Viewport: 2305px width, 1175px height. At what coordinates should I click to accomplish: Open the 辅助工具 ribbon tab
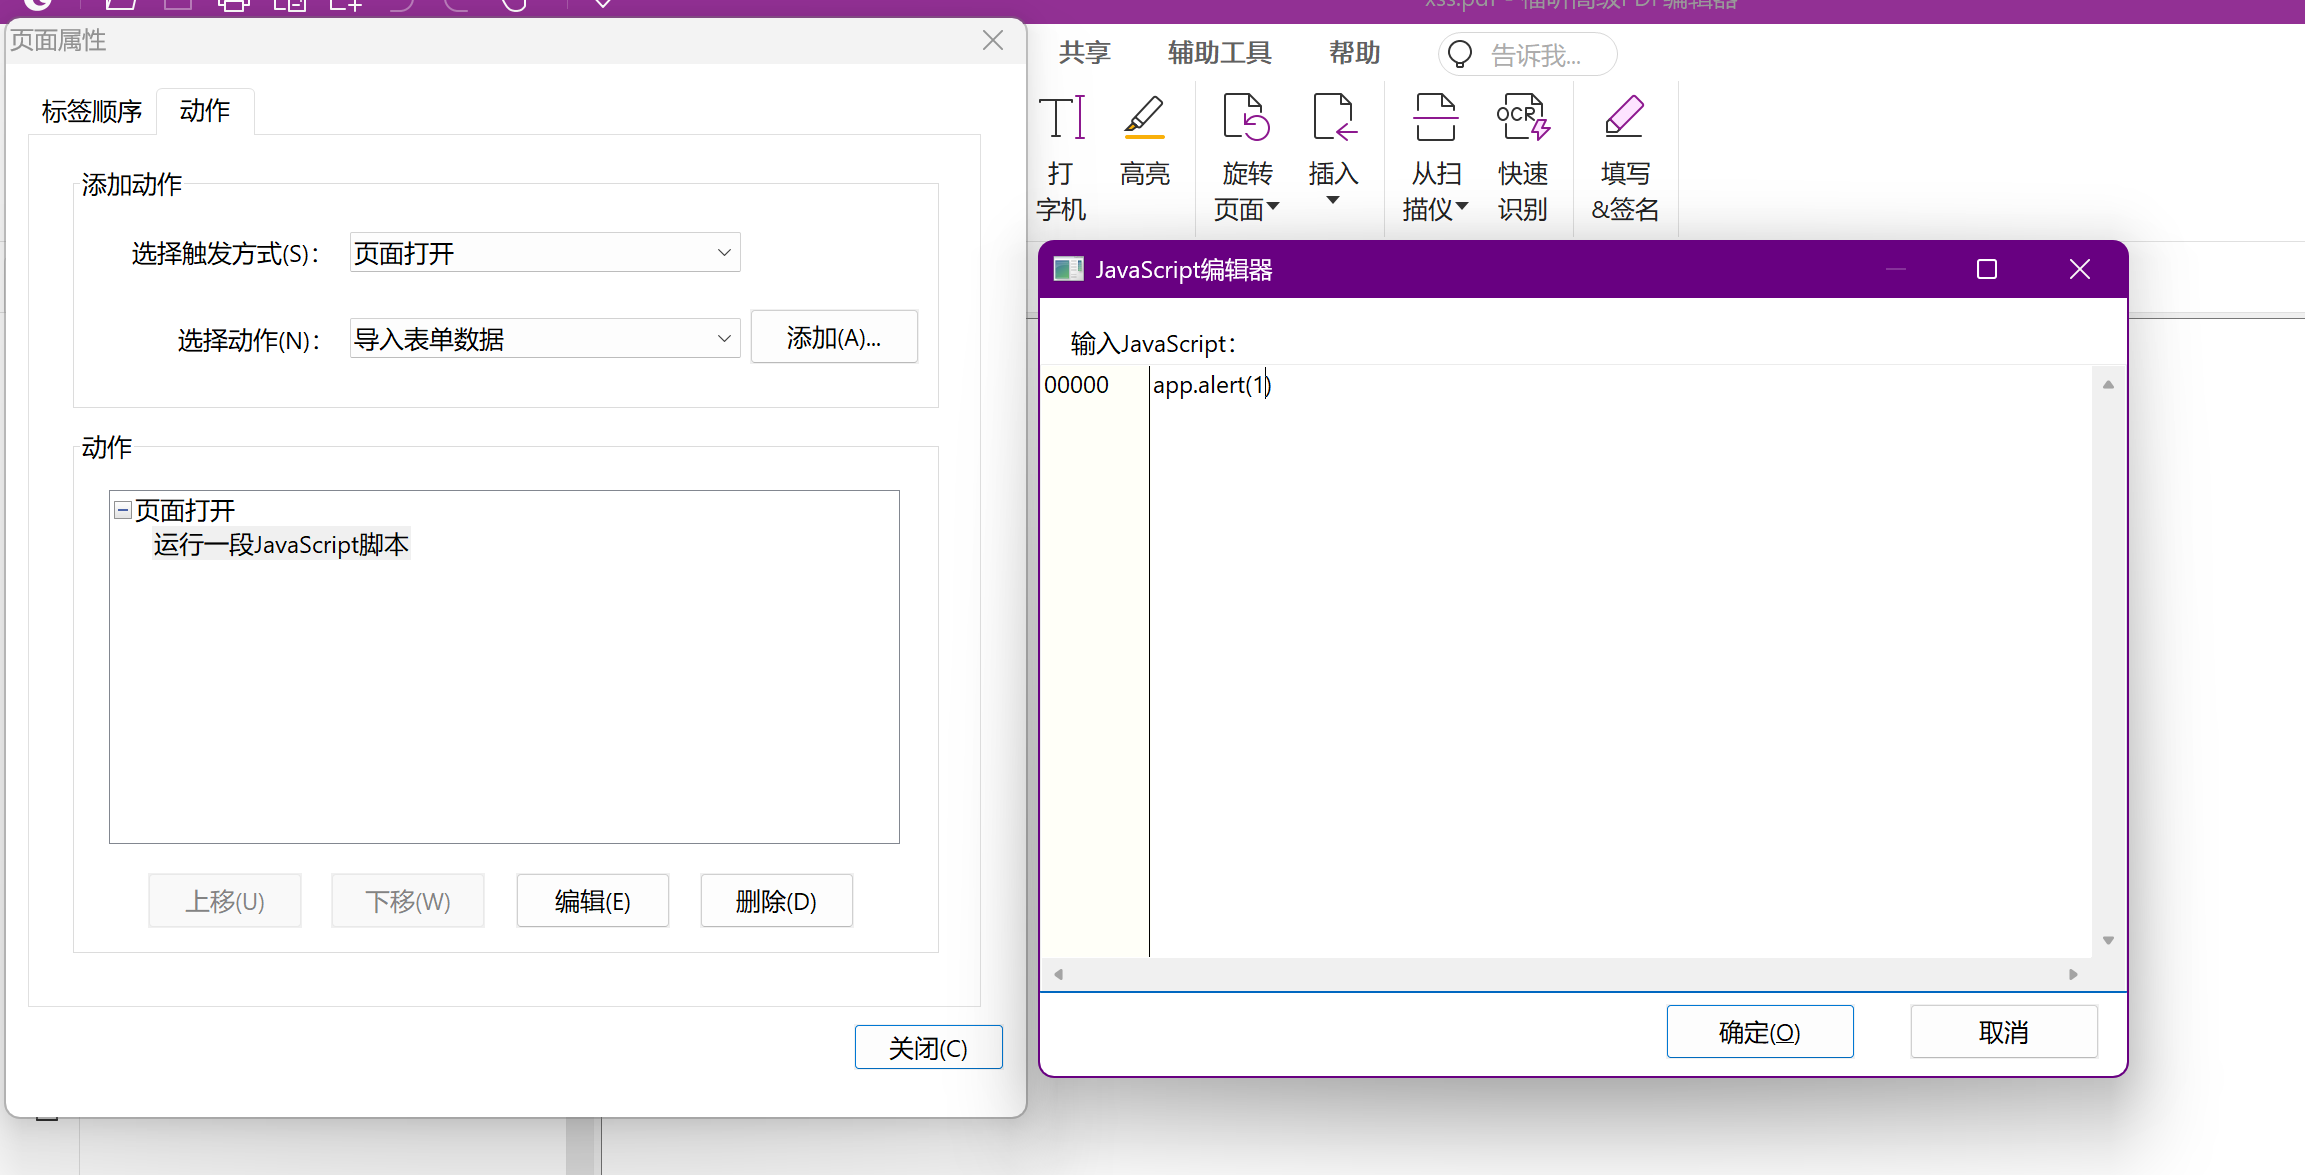pyautogui.click(x=1219, y=53)
